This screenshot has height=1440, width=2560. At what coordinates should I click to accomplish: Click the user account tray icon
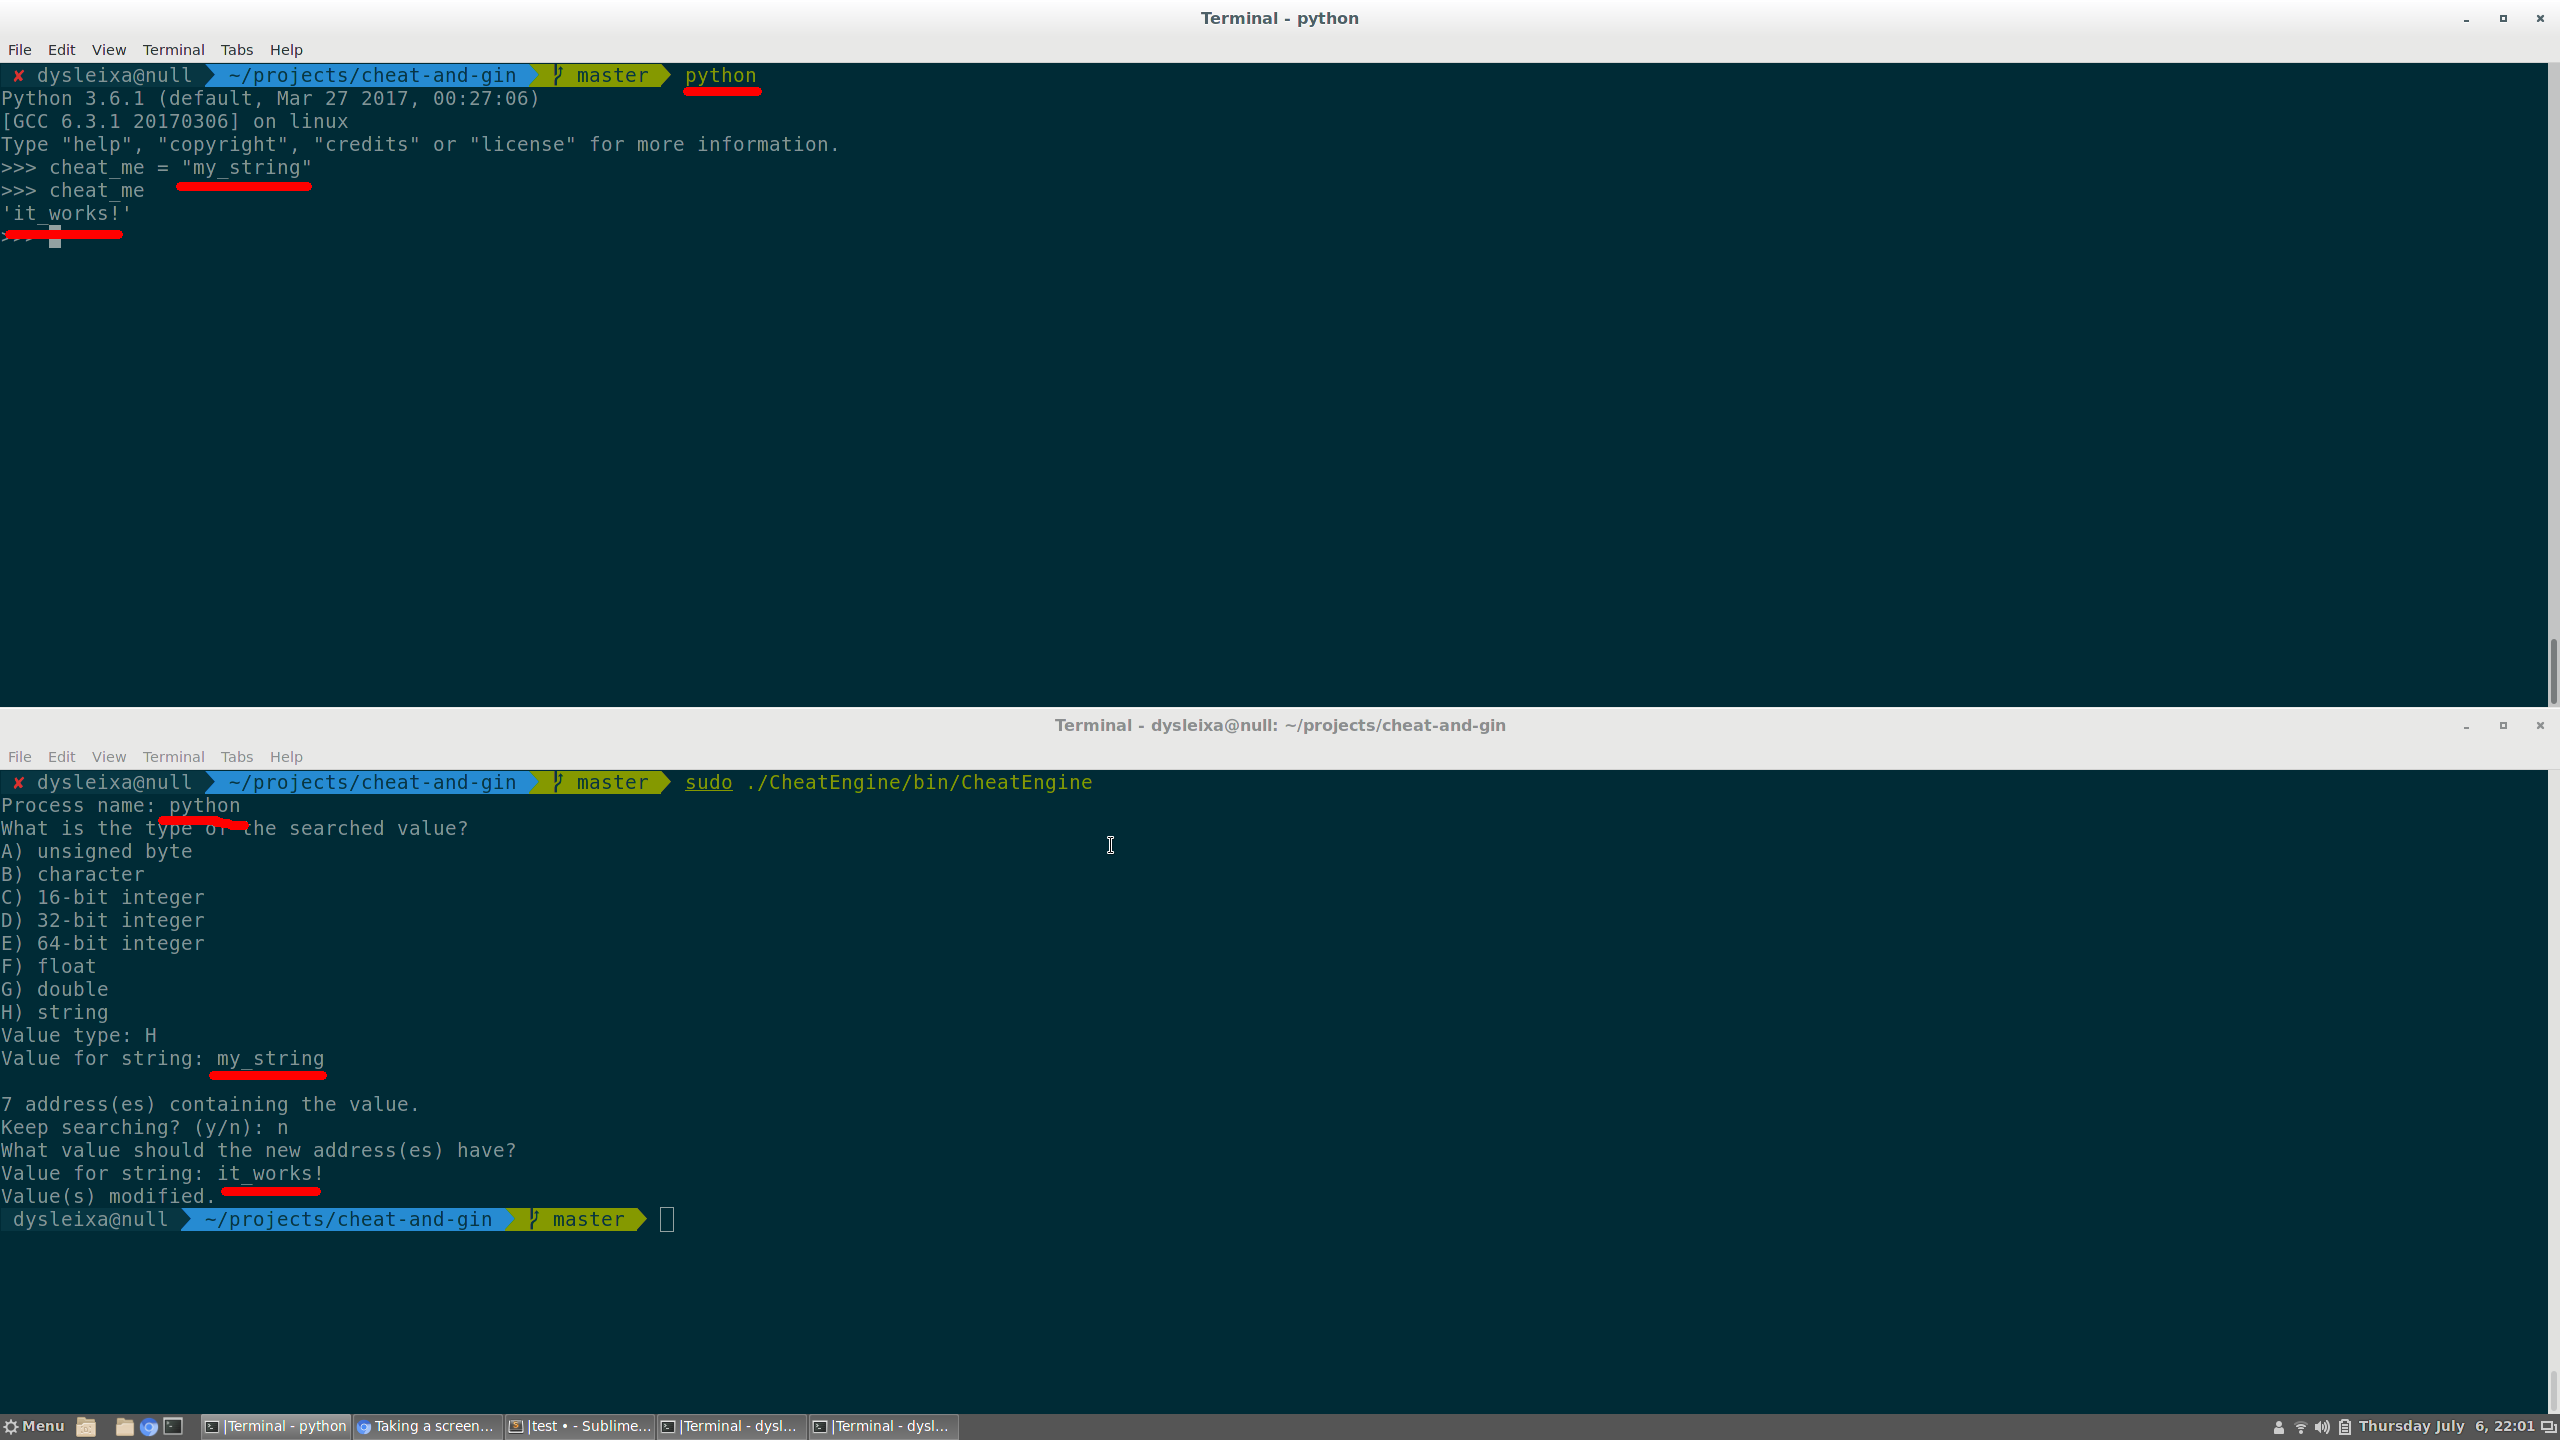click(2278, 1427)
